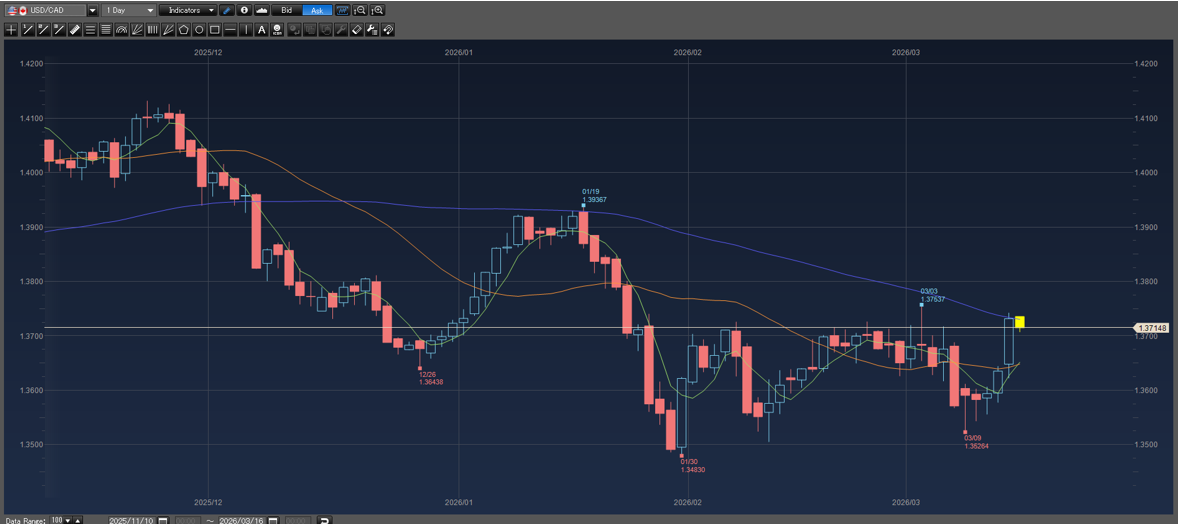This screenshot has width=1178, height=524.
Task: Select the crosshair cursor tool
Action: coord(11,30)
